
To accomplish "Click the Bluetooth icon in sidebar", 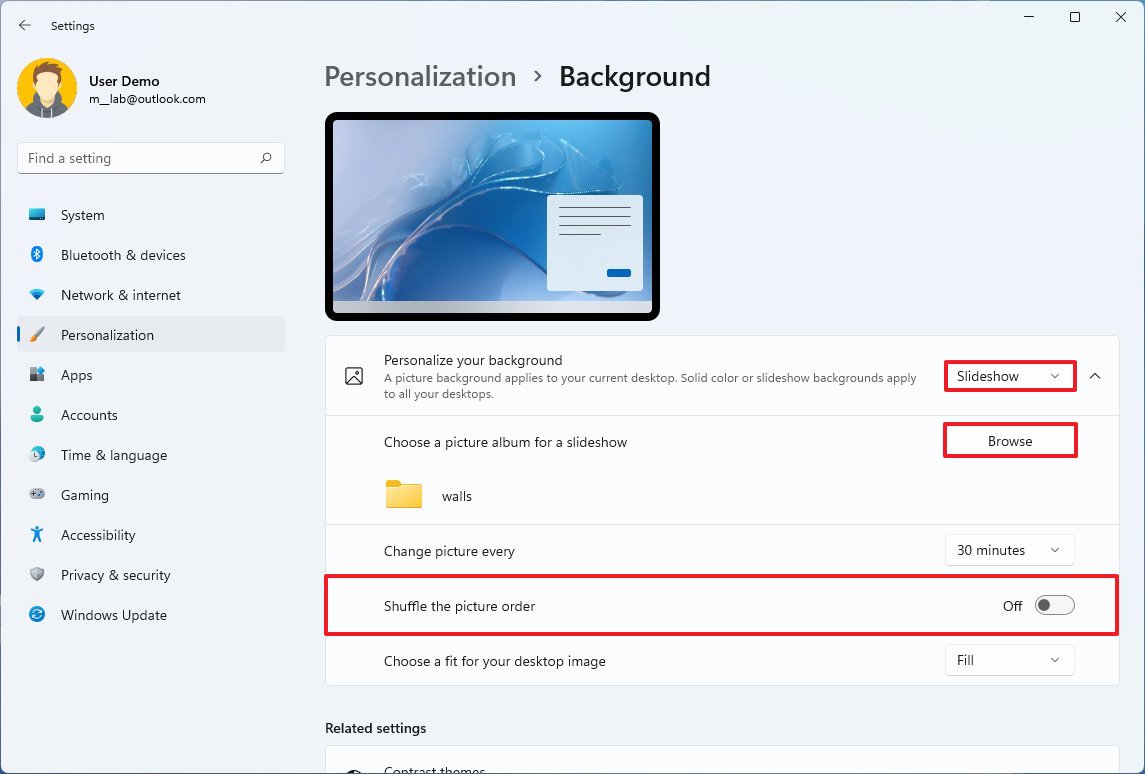I will (37, 255).
